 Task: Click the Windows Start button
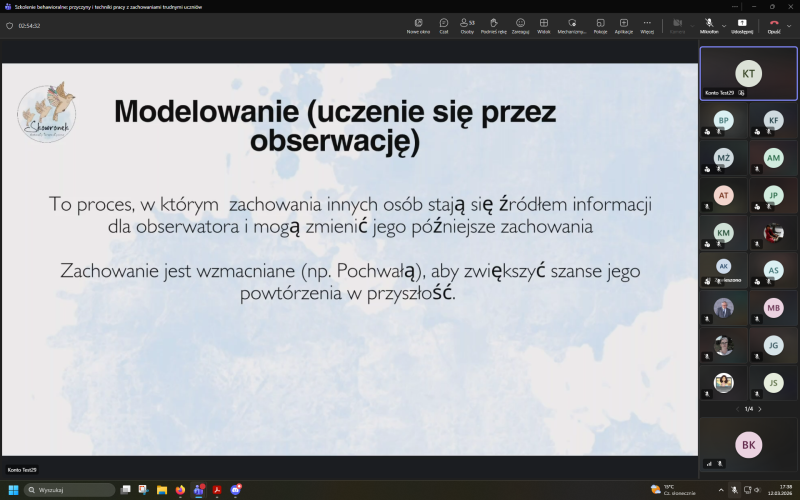tap(14, 490)
